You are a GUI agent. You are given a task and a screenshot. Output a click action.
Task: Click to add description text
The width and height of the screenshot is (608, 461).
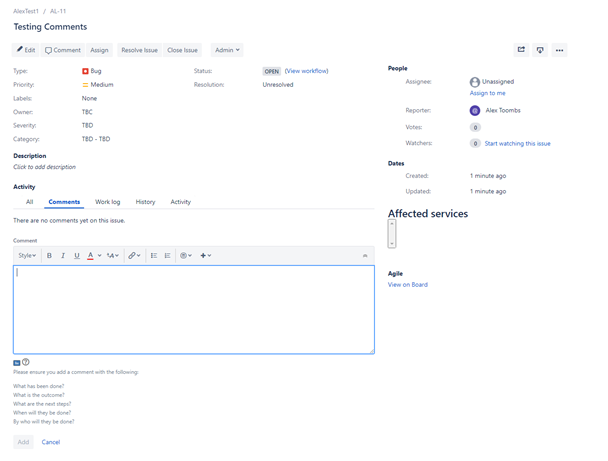coord(45,167)
